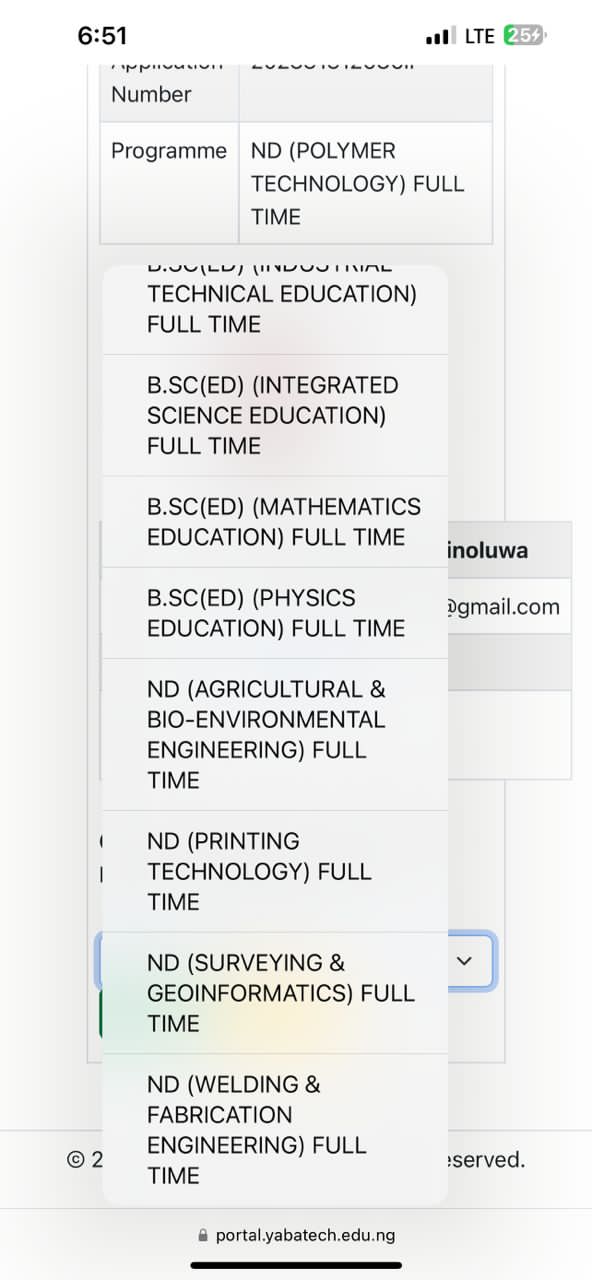
Task: Choose B.SC(ED) Mathematics Education Full Time
Action: 275,522
